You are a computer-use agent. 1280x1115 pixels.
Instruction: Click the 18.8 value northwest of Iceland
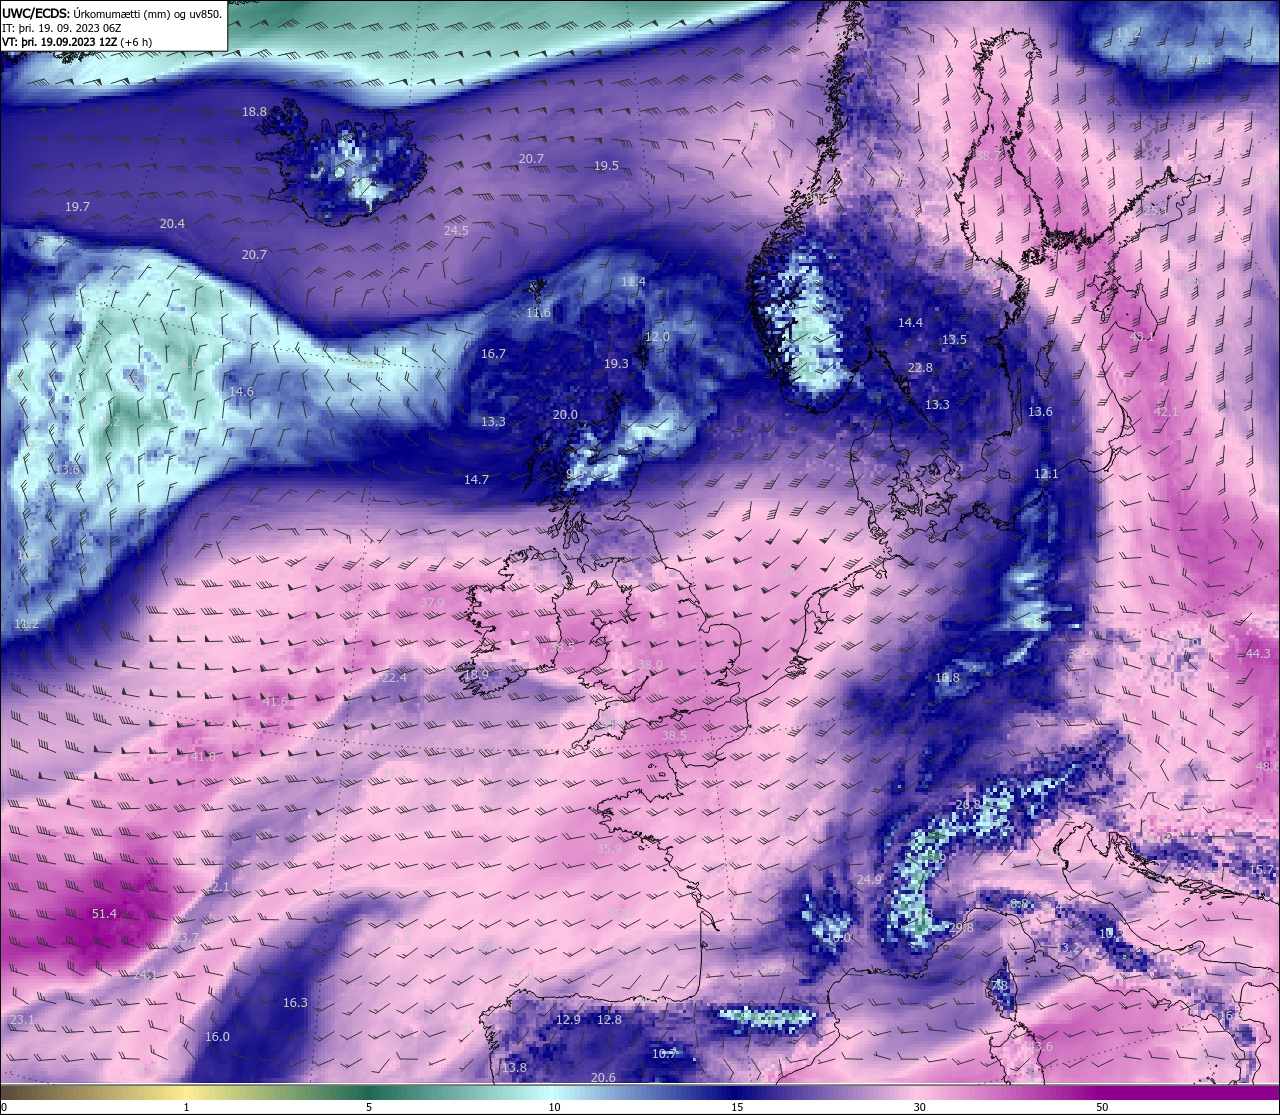tap(255, 112)
